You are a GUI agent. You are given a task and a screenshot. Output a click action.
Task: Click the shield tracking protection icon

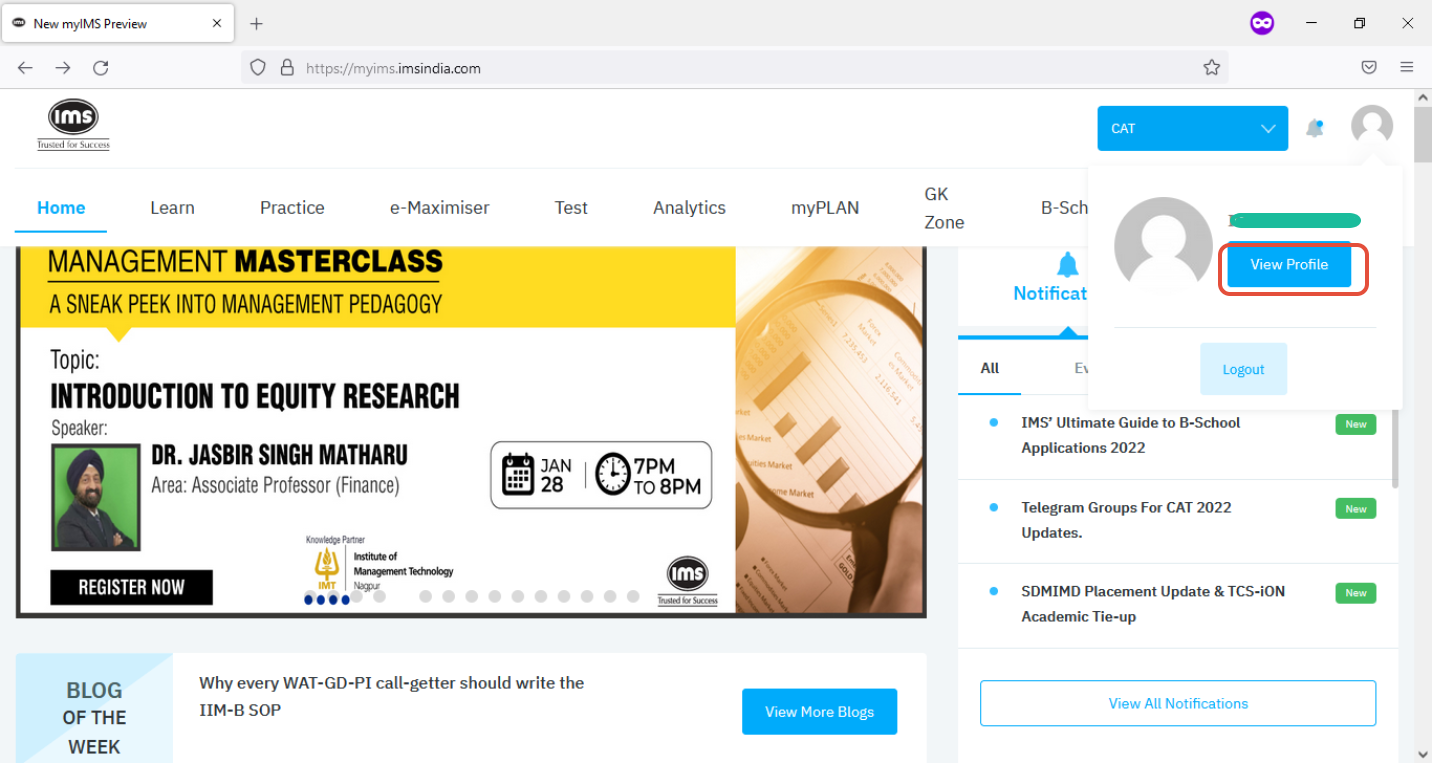point(258,68)
